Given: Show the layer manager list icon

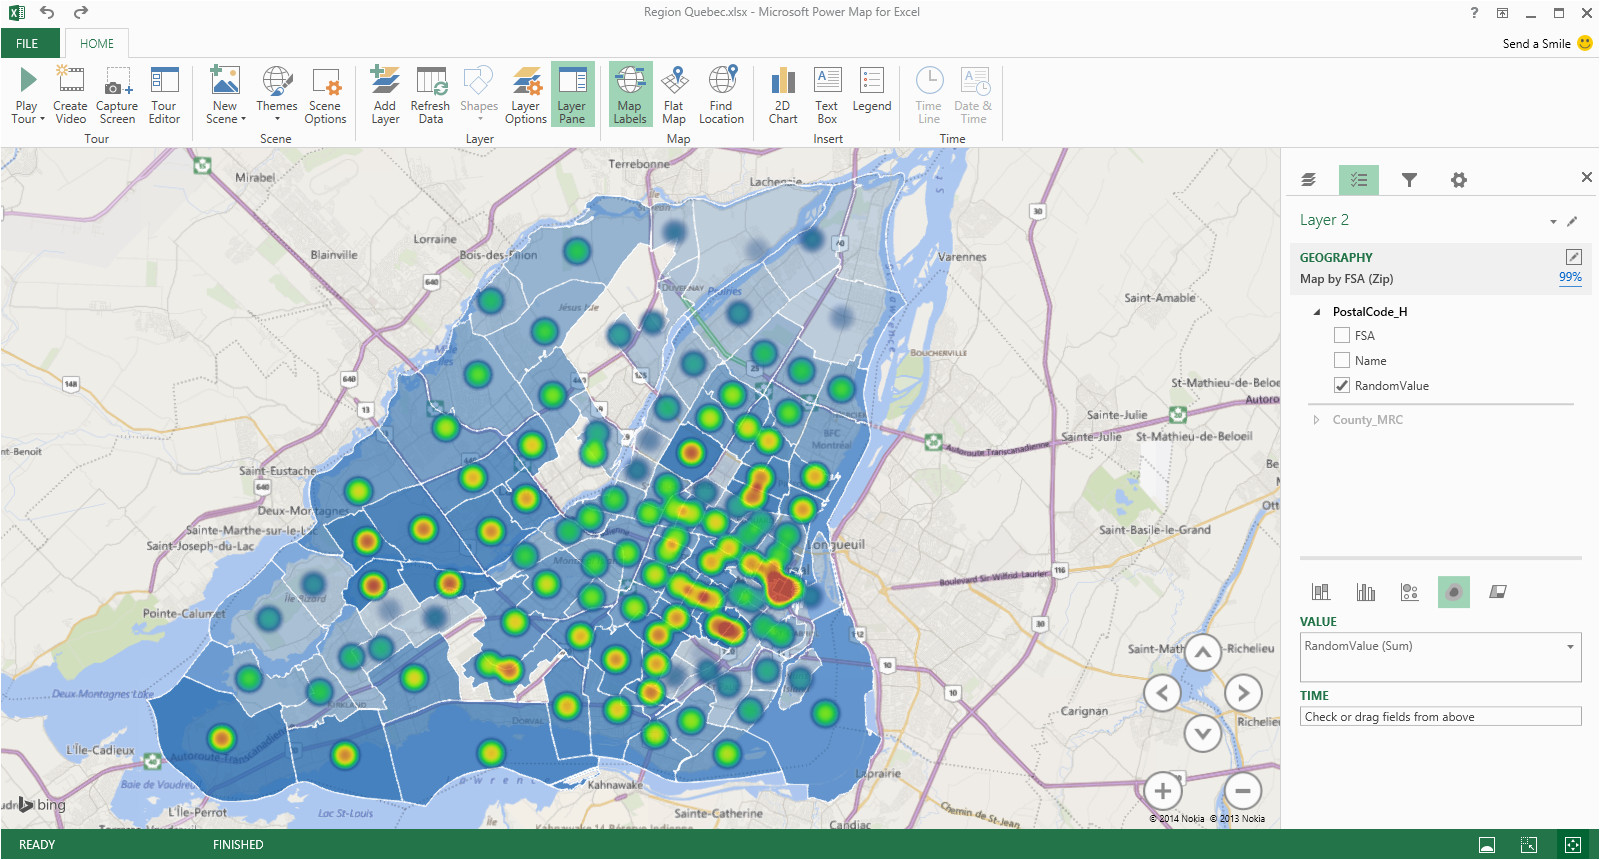Looking at the screenshot, I should [1308, 180].
